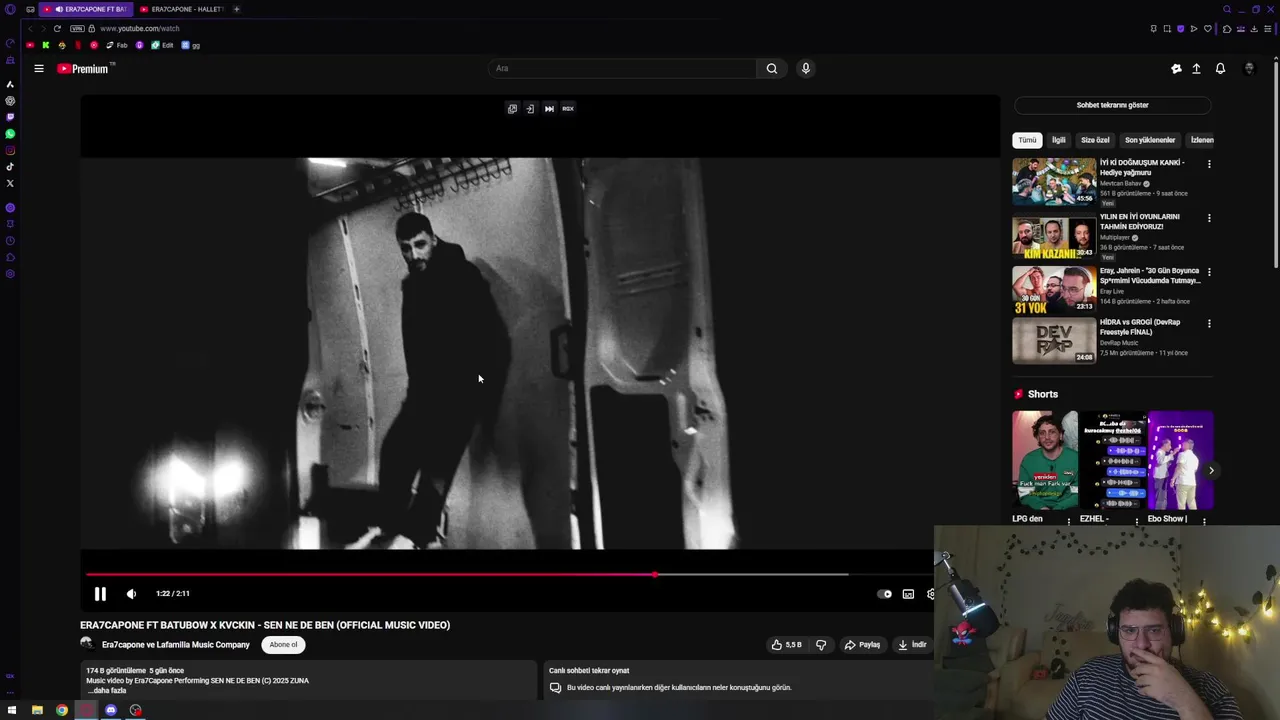1280x720 pixels.
Task: Open the TikTok icon in the Opera sidebar
Action: click(10, 167)
